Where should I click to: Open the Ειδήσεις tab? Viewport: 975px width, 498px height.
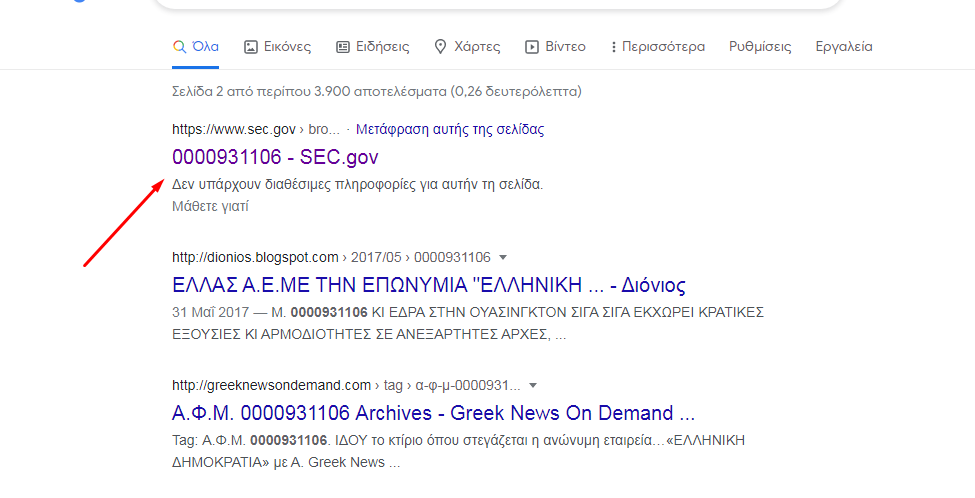click(x=372, y=47)
